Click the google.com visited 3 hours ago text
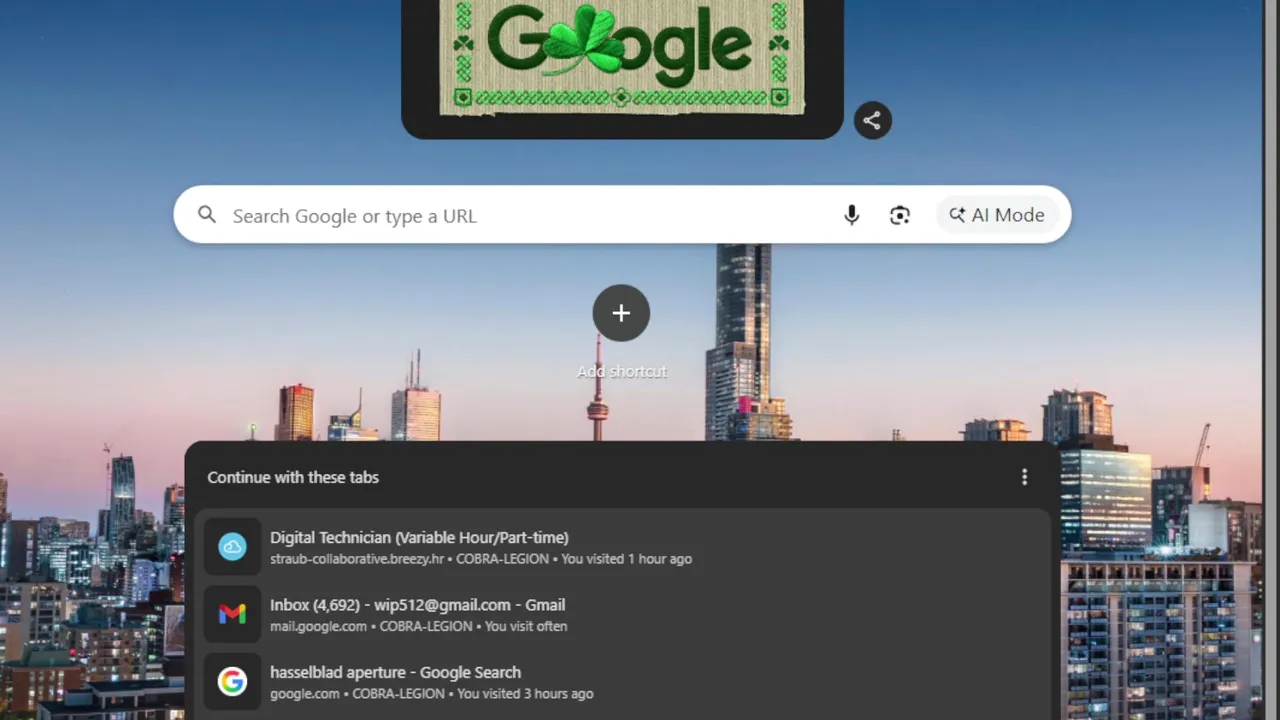Viewport: 1280px width, 720px height. tap(431, 693)
